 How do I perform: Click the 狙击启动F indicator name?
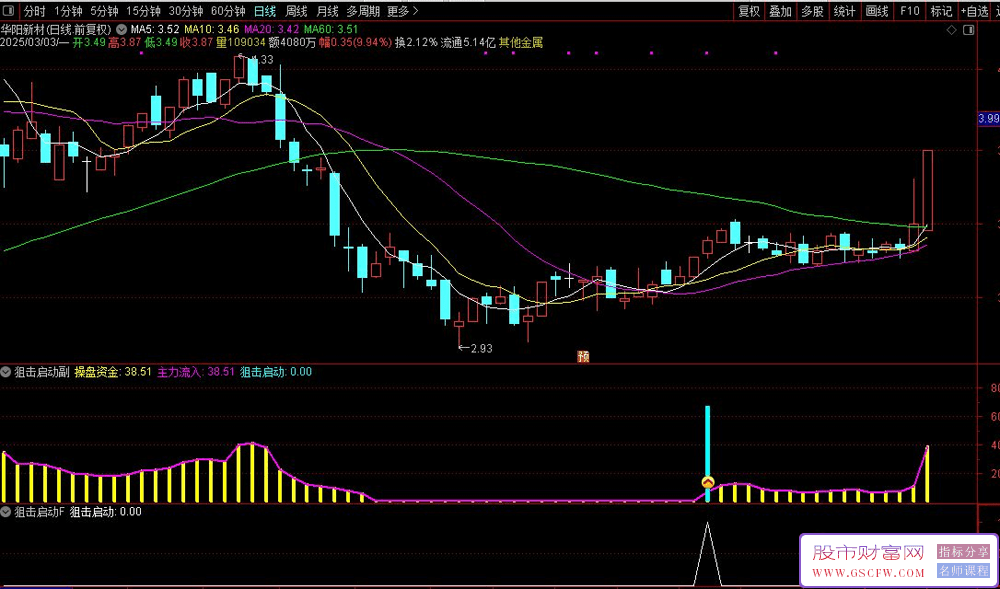click(x=40, y=511)
